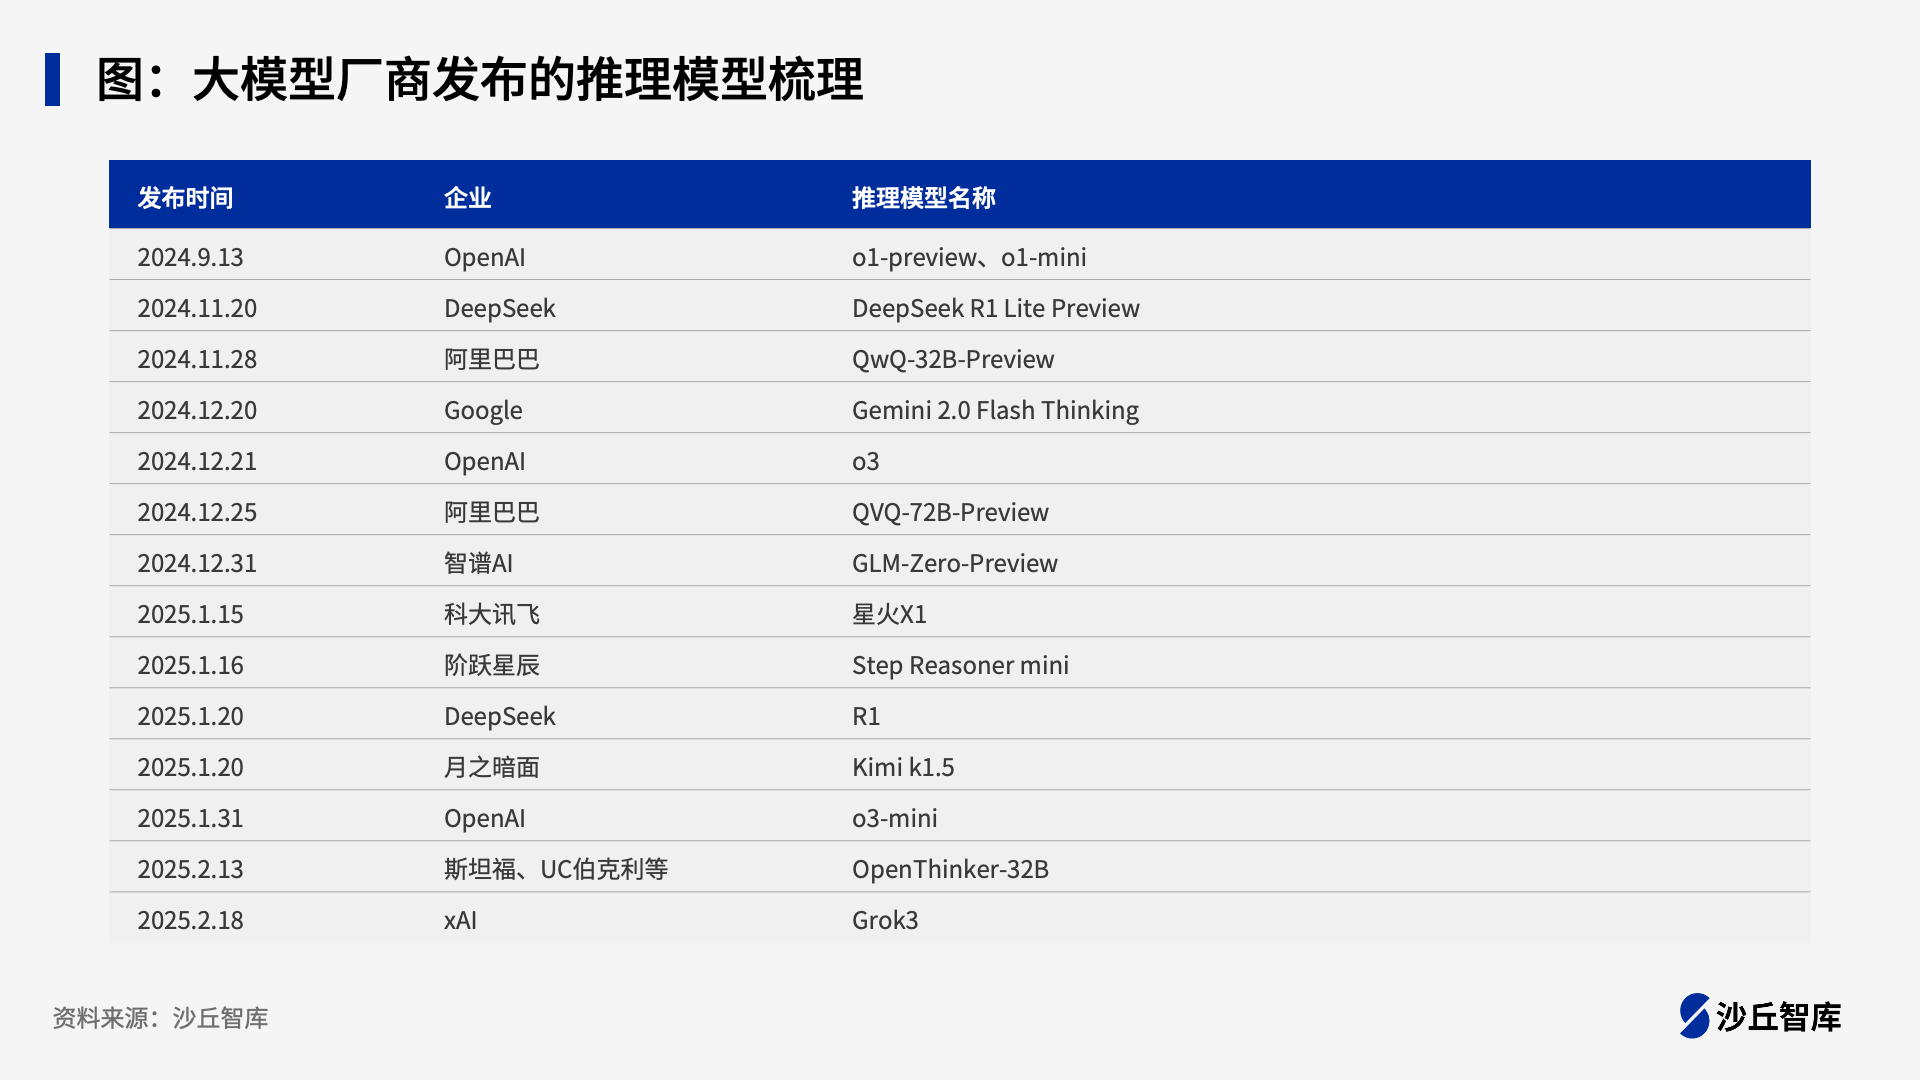Click the source text 资料来源：沙丘智库
Image resolution: width=1920 pixels, height=1080 pixels.
160,1018
